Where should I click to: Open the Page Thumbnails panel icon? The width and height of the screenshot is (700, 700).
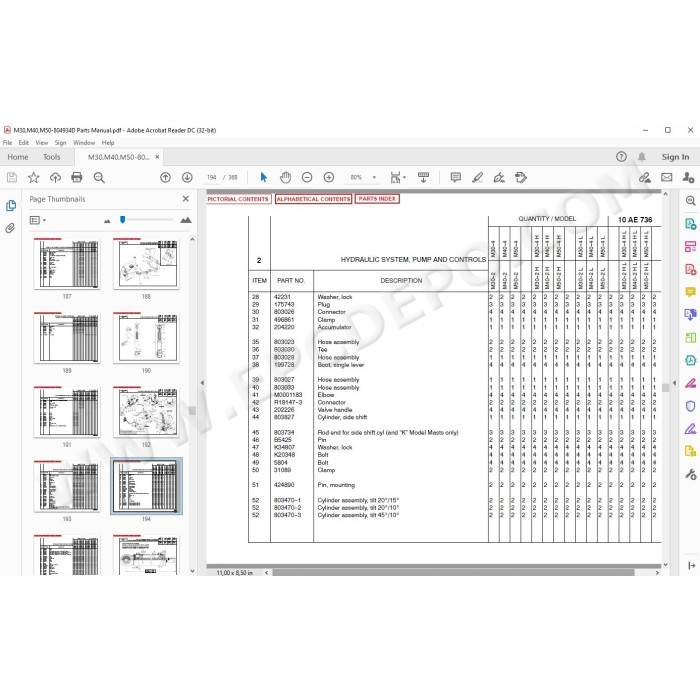[x=11, y=205]
